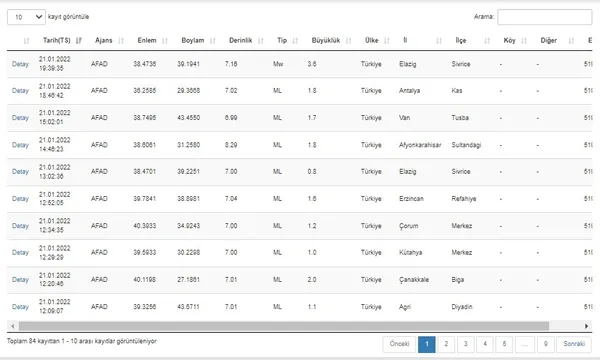
Task: Sort the Ajans column via sort icon
Action: [x=121, y=41]
